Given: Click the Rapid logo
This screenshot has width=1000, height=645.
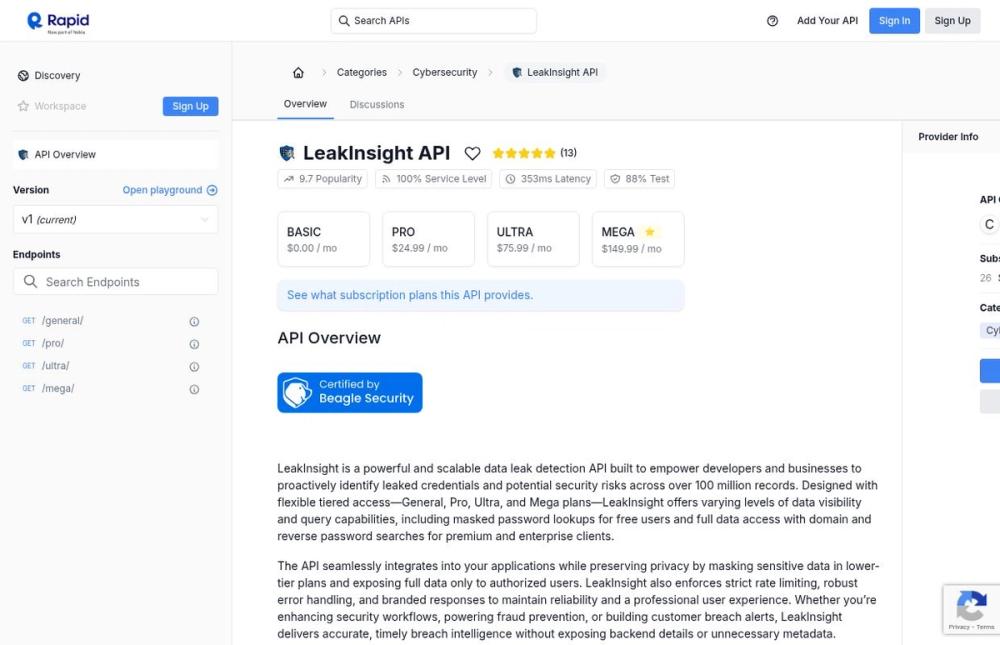Looking at the screenshot, I should pos(58,22).
